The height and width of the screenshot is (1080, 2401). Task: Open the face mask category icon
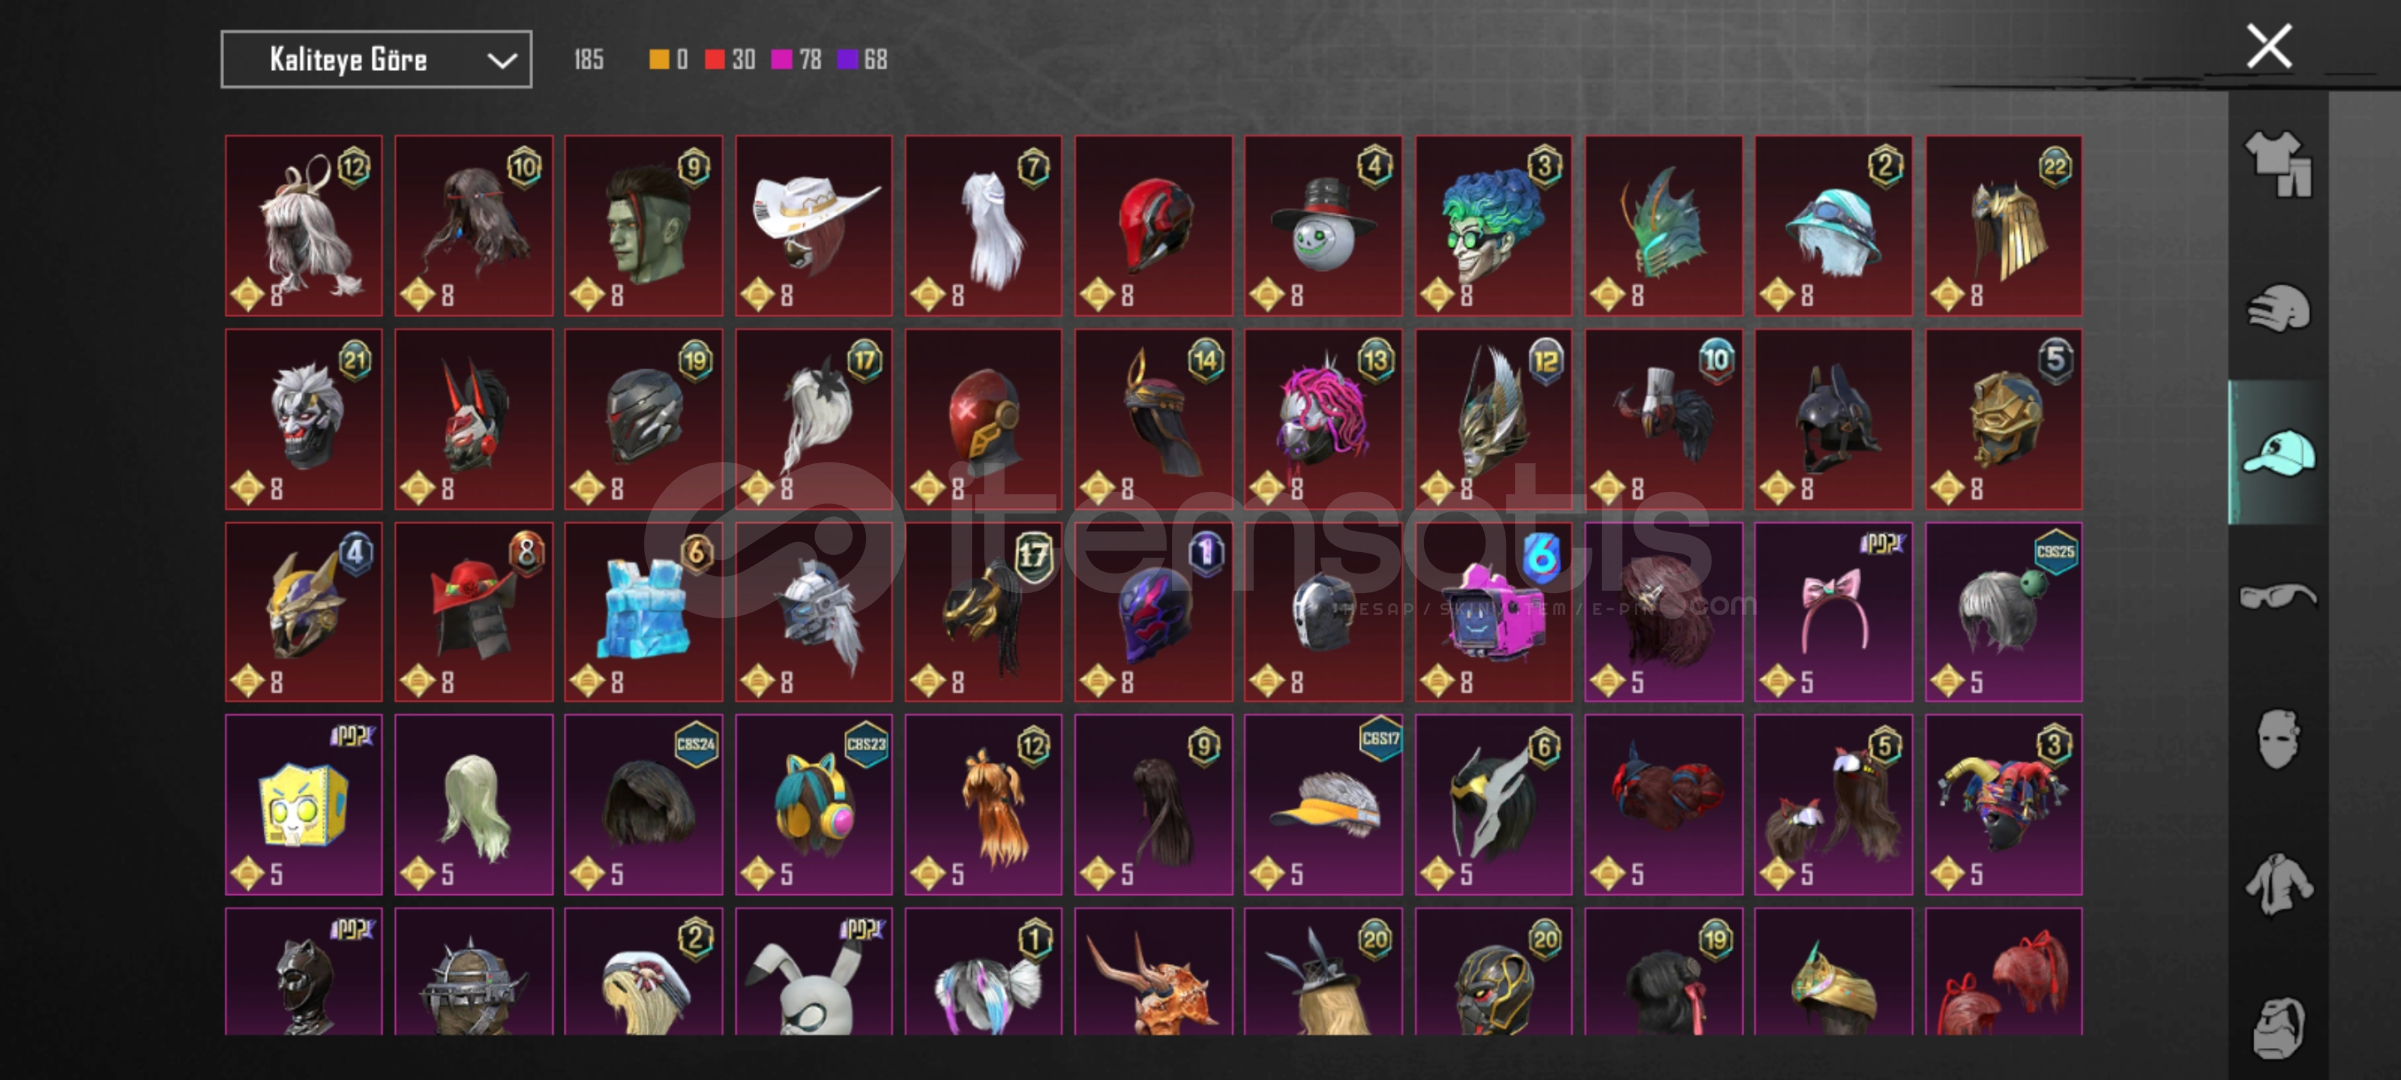[2278, 740]
